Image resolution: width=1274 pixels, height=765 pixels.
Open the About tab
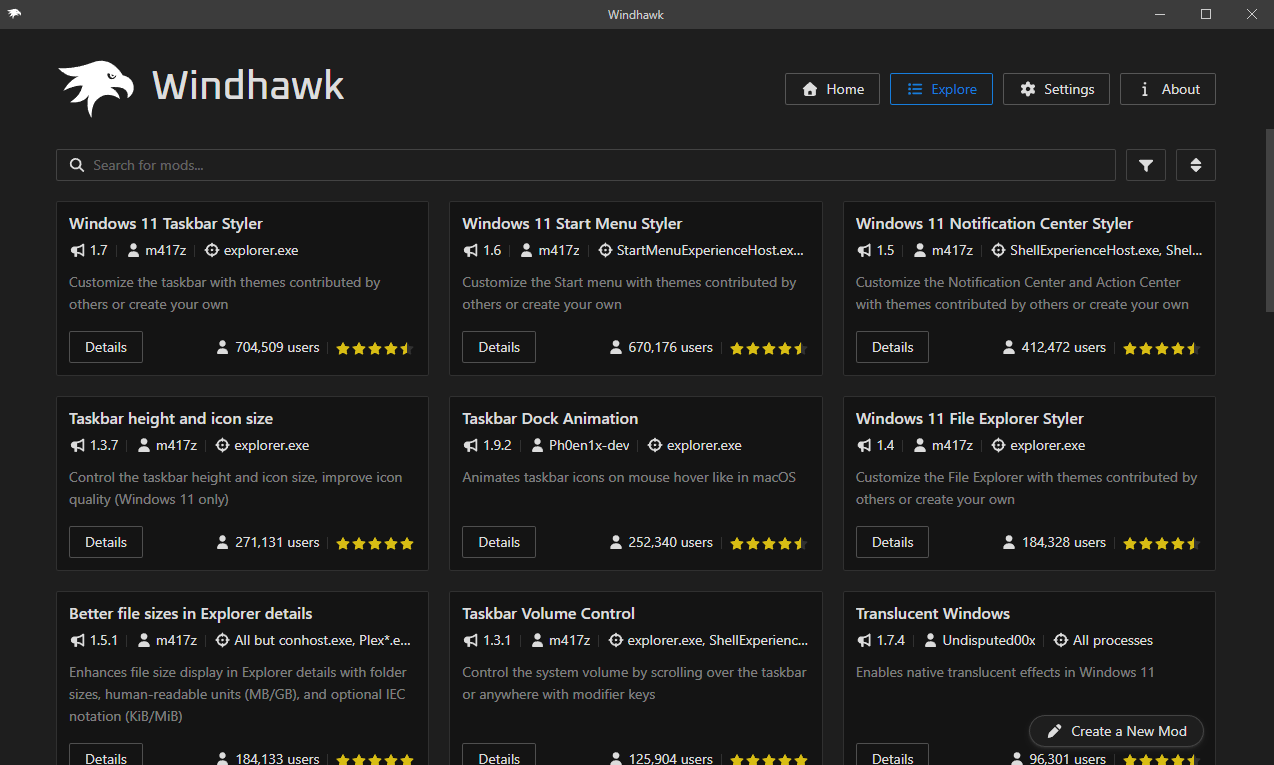coord(1168,89)
